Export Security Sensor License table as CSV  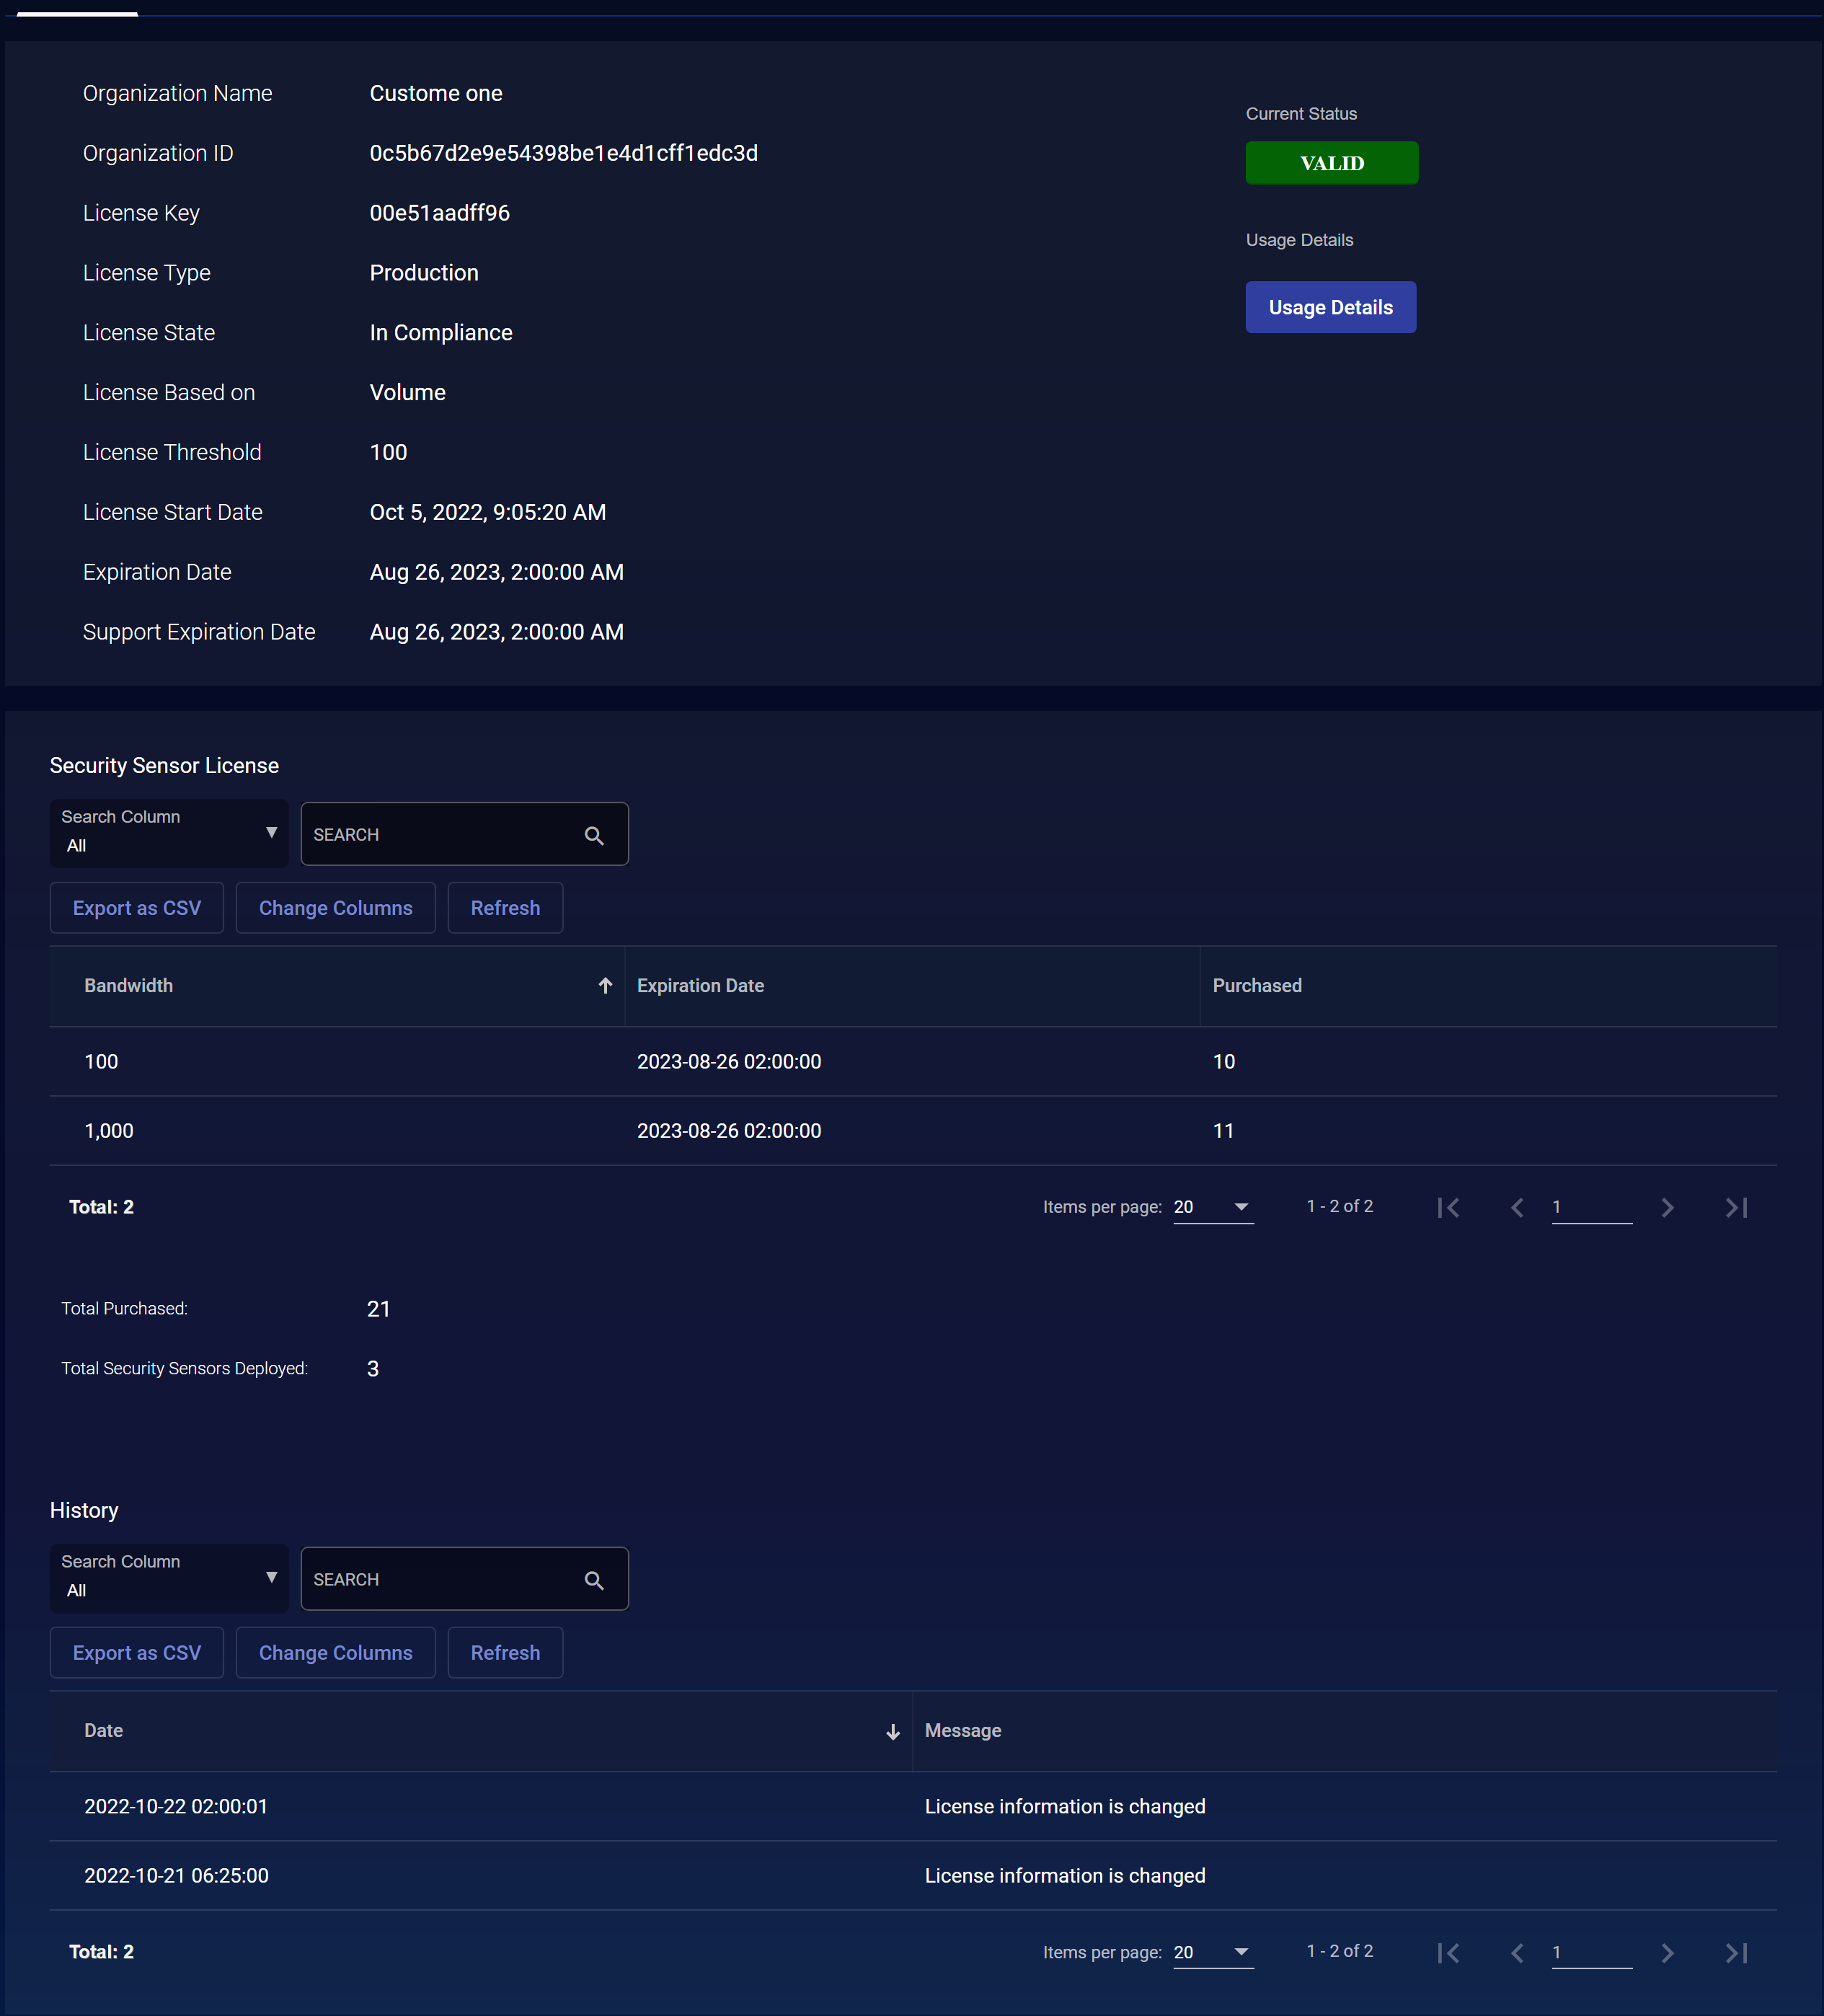(137, 908)
